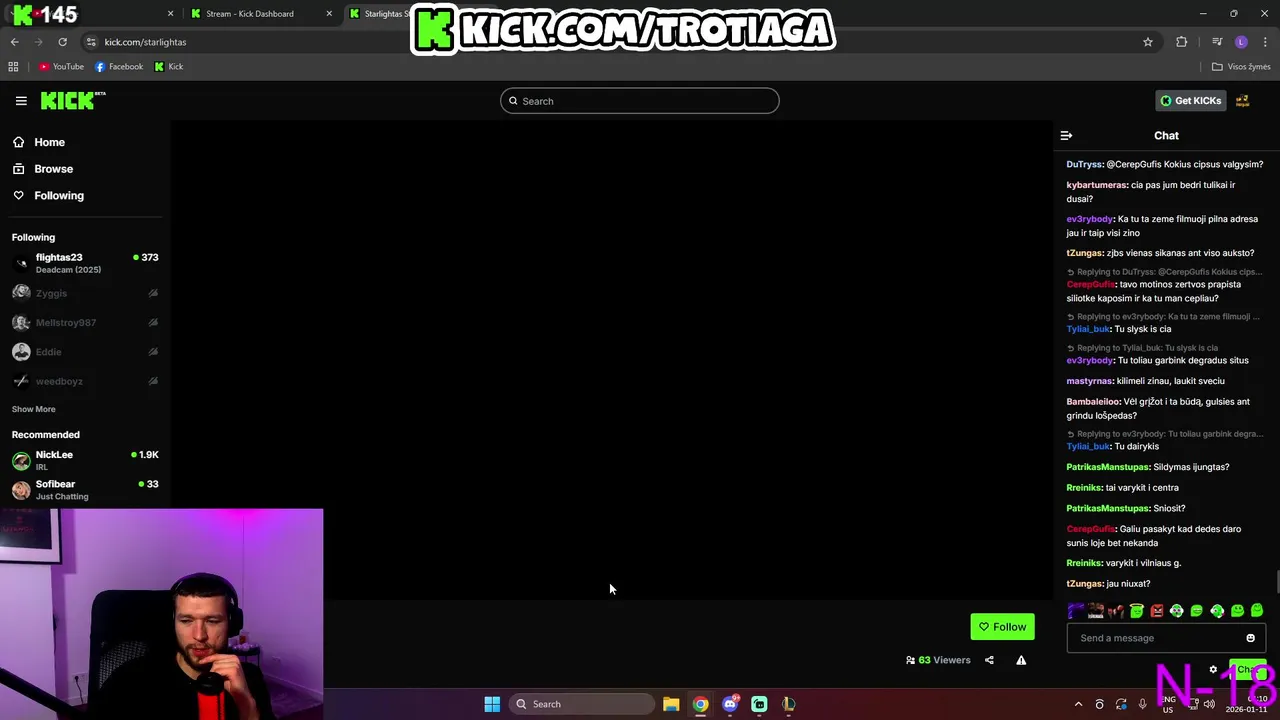
Task: Click mastyrnas username in chat
Action: (1089, 381)
